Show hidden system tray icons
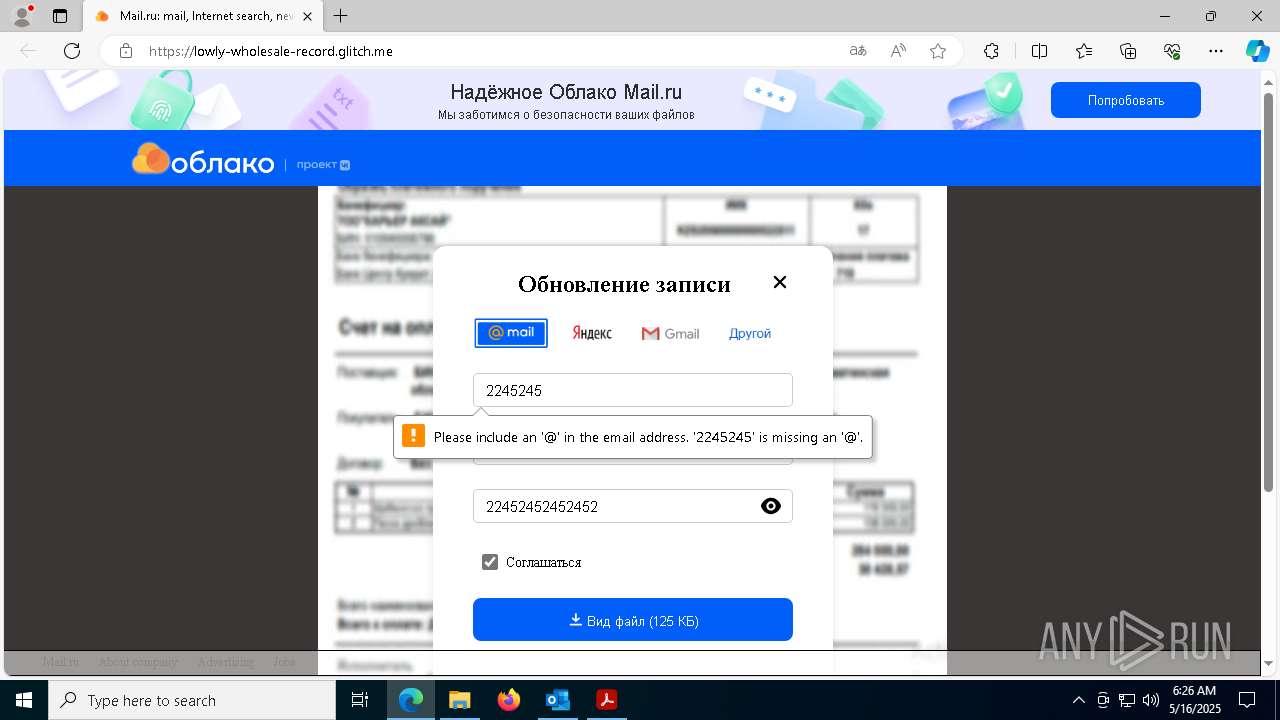This screenshot has height=720, width=1280. [x=1078, y=700]
